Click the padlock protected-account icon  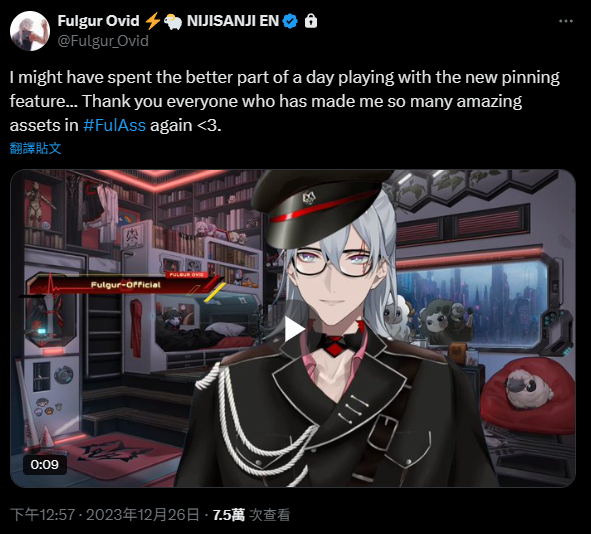point(311,21)
